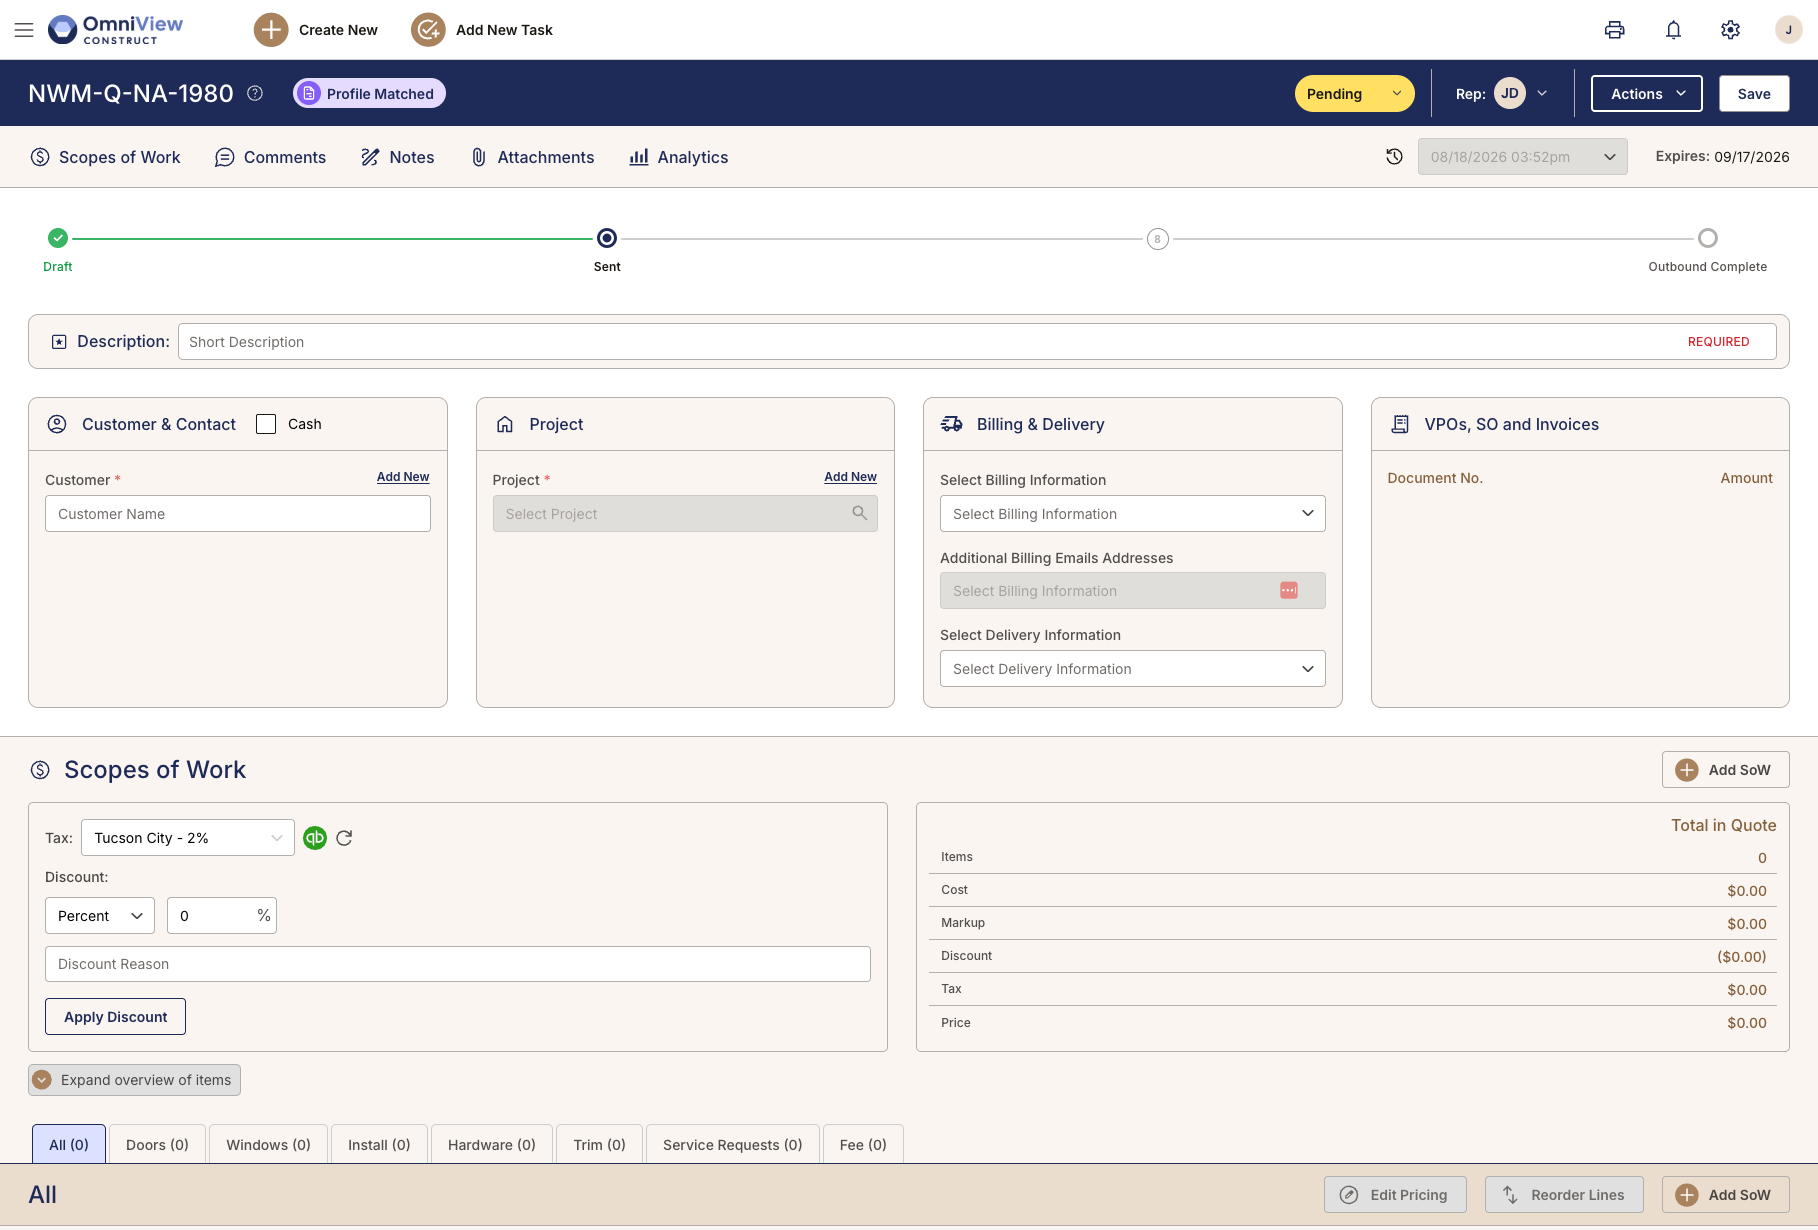Open the quote version date dropdown
1818x1230 pixels.
tap(1522, 157)
